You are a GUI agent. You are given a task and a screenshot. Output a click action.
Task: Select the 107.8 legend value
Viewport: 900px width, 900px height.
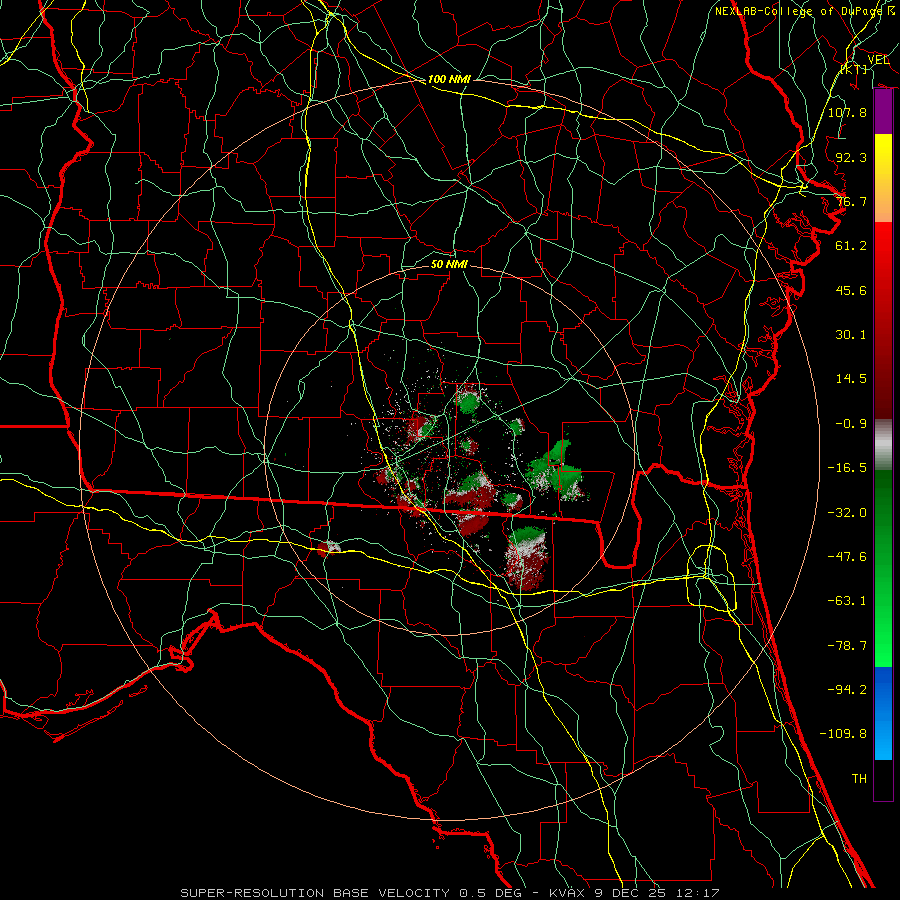coord(847,112)
